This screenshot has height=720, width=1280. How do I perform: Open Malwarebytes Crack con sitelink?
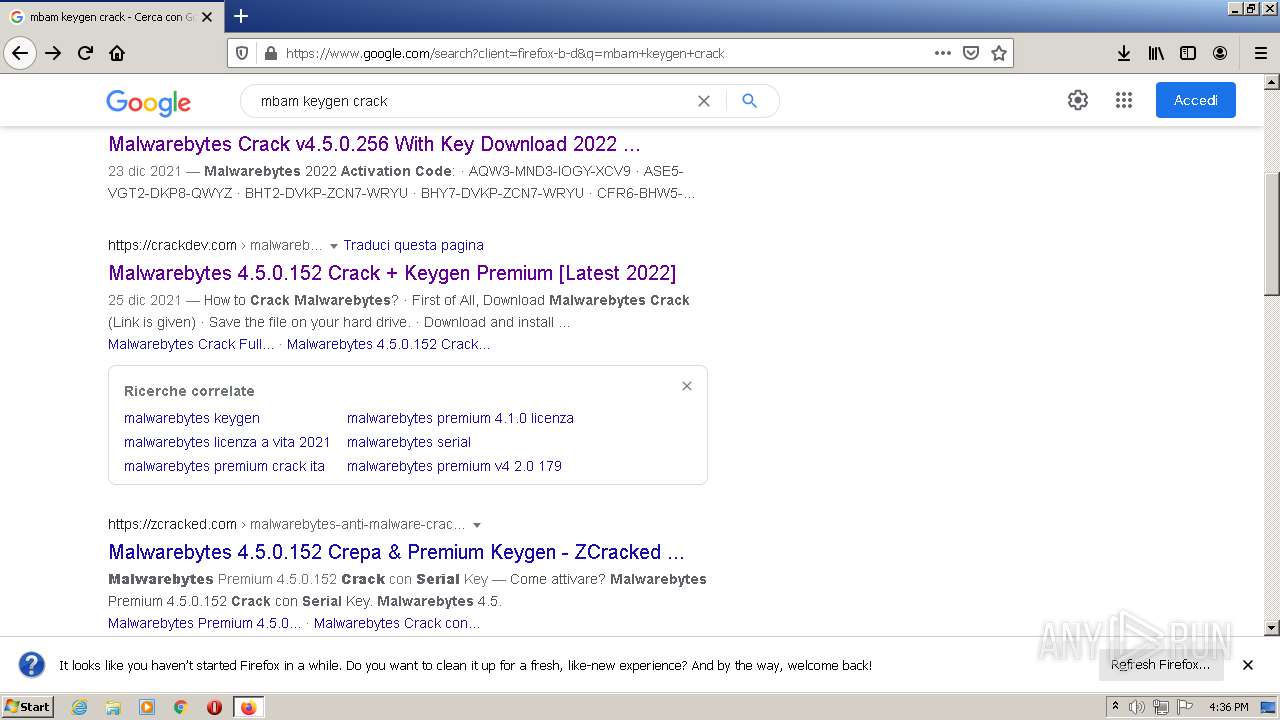(x=396, y=623)
